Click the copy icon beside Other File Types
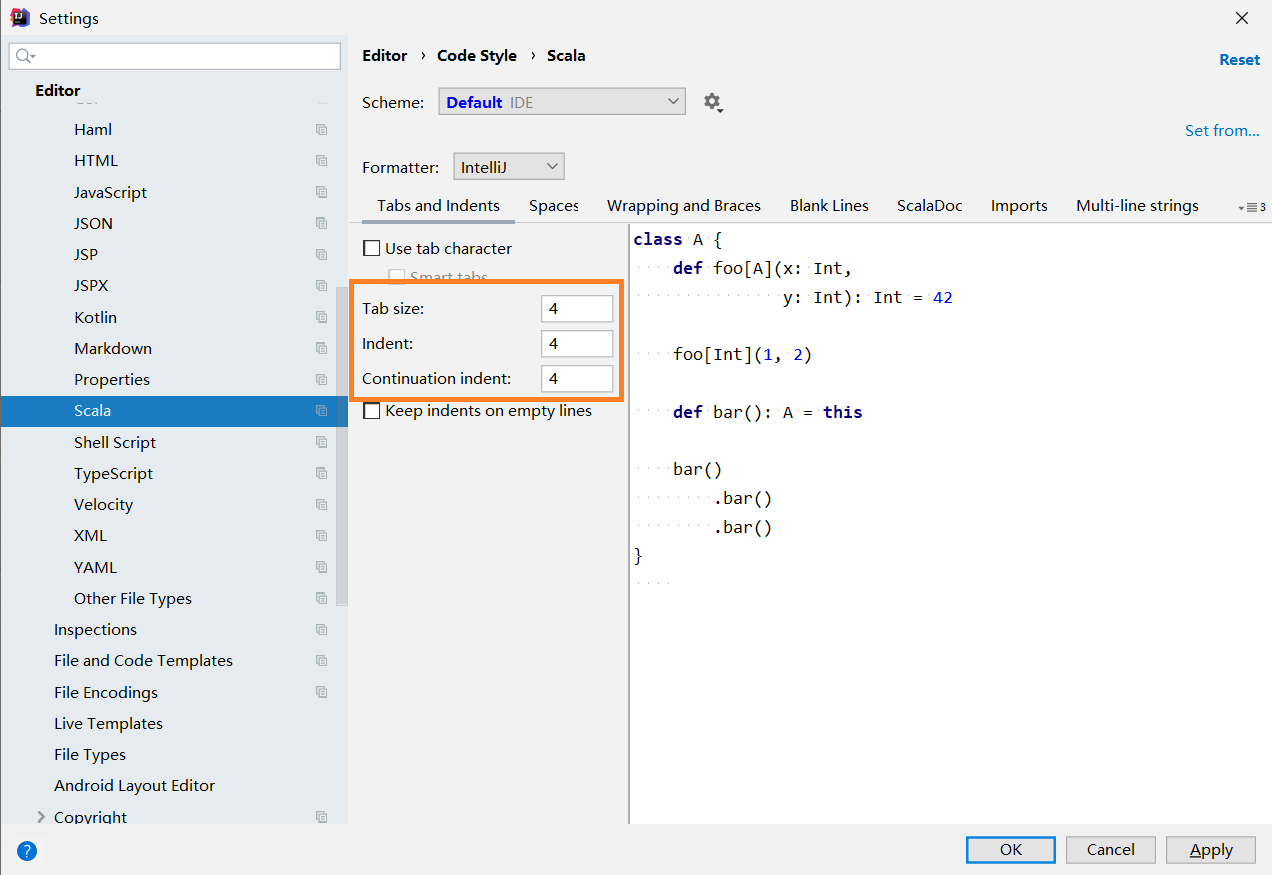 pos(321,598)
